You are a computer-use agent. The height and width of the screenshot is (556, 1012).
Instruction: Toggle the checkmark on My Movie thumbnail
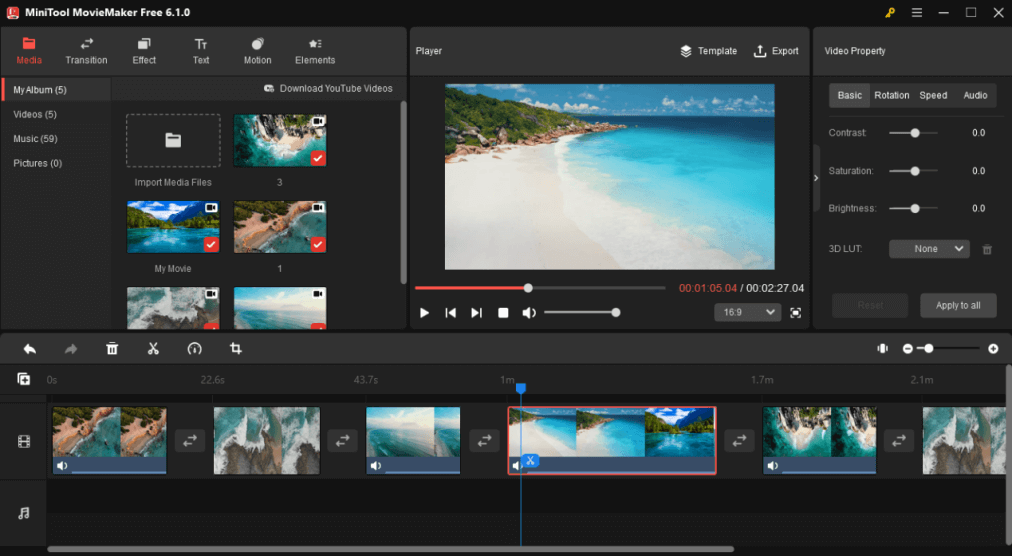point(211,245)
